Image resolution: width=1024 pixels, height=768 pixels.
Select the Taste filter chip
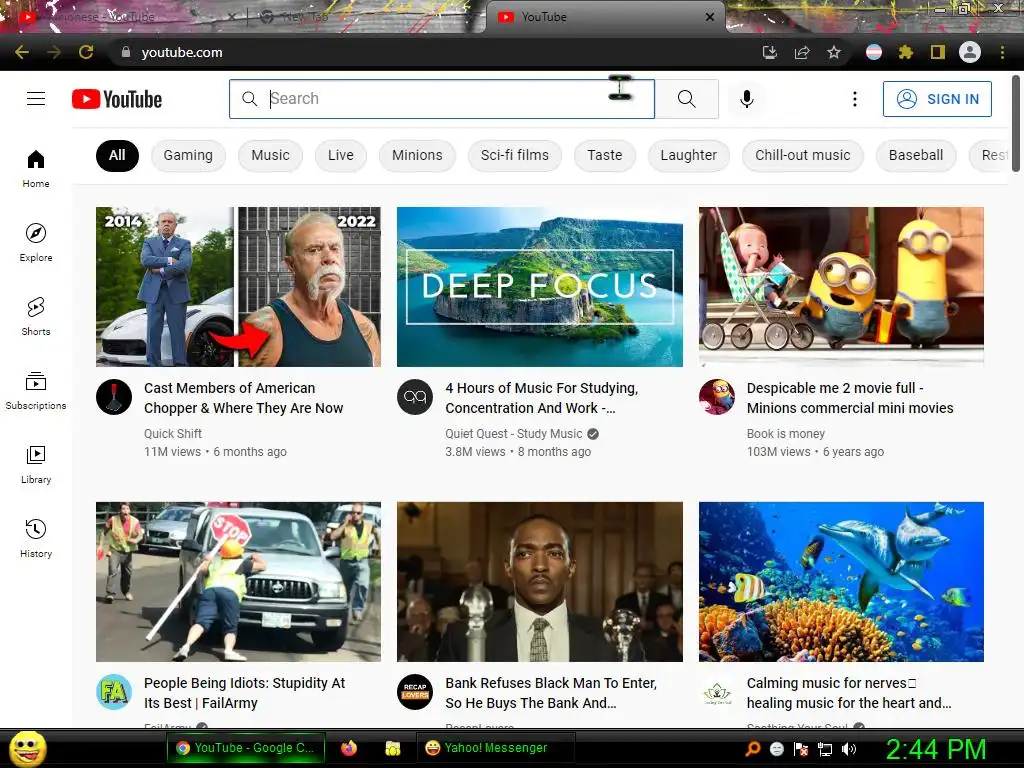coord(605,155)
